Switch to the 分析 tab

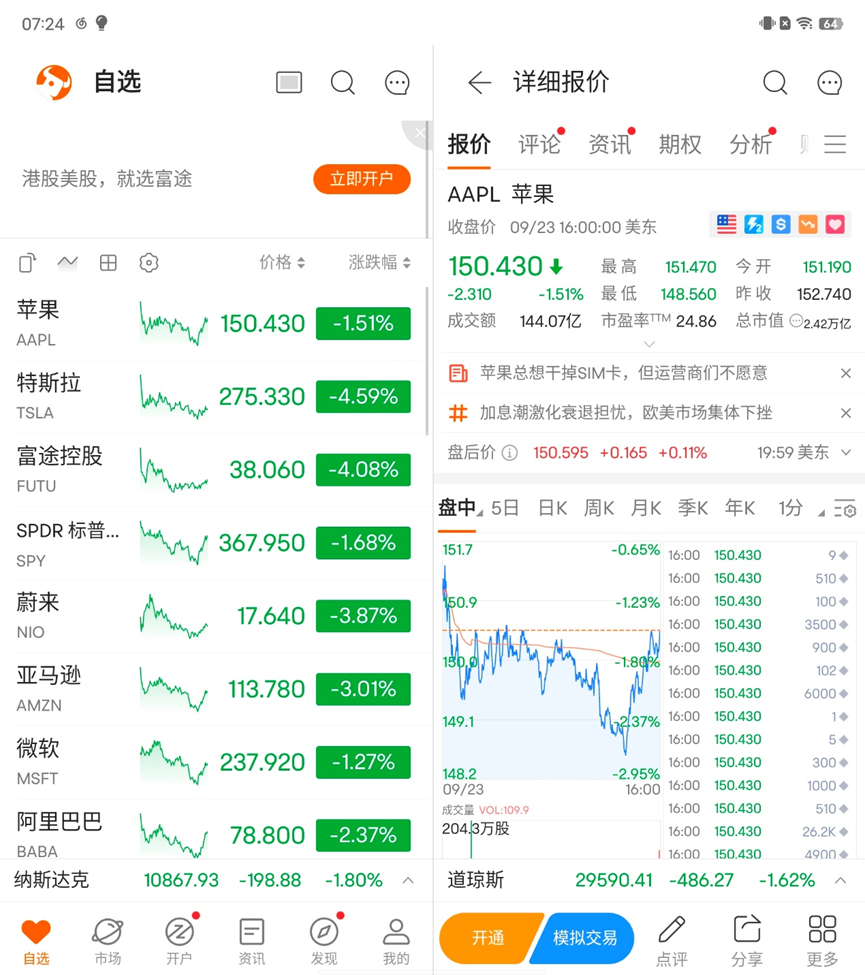tap(751, 144)
